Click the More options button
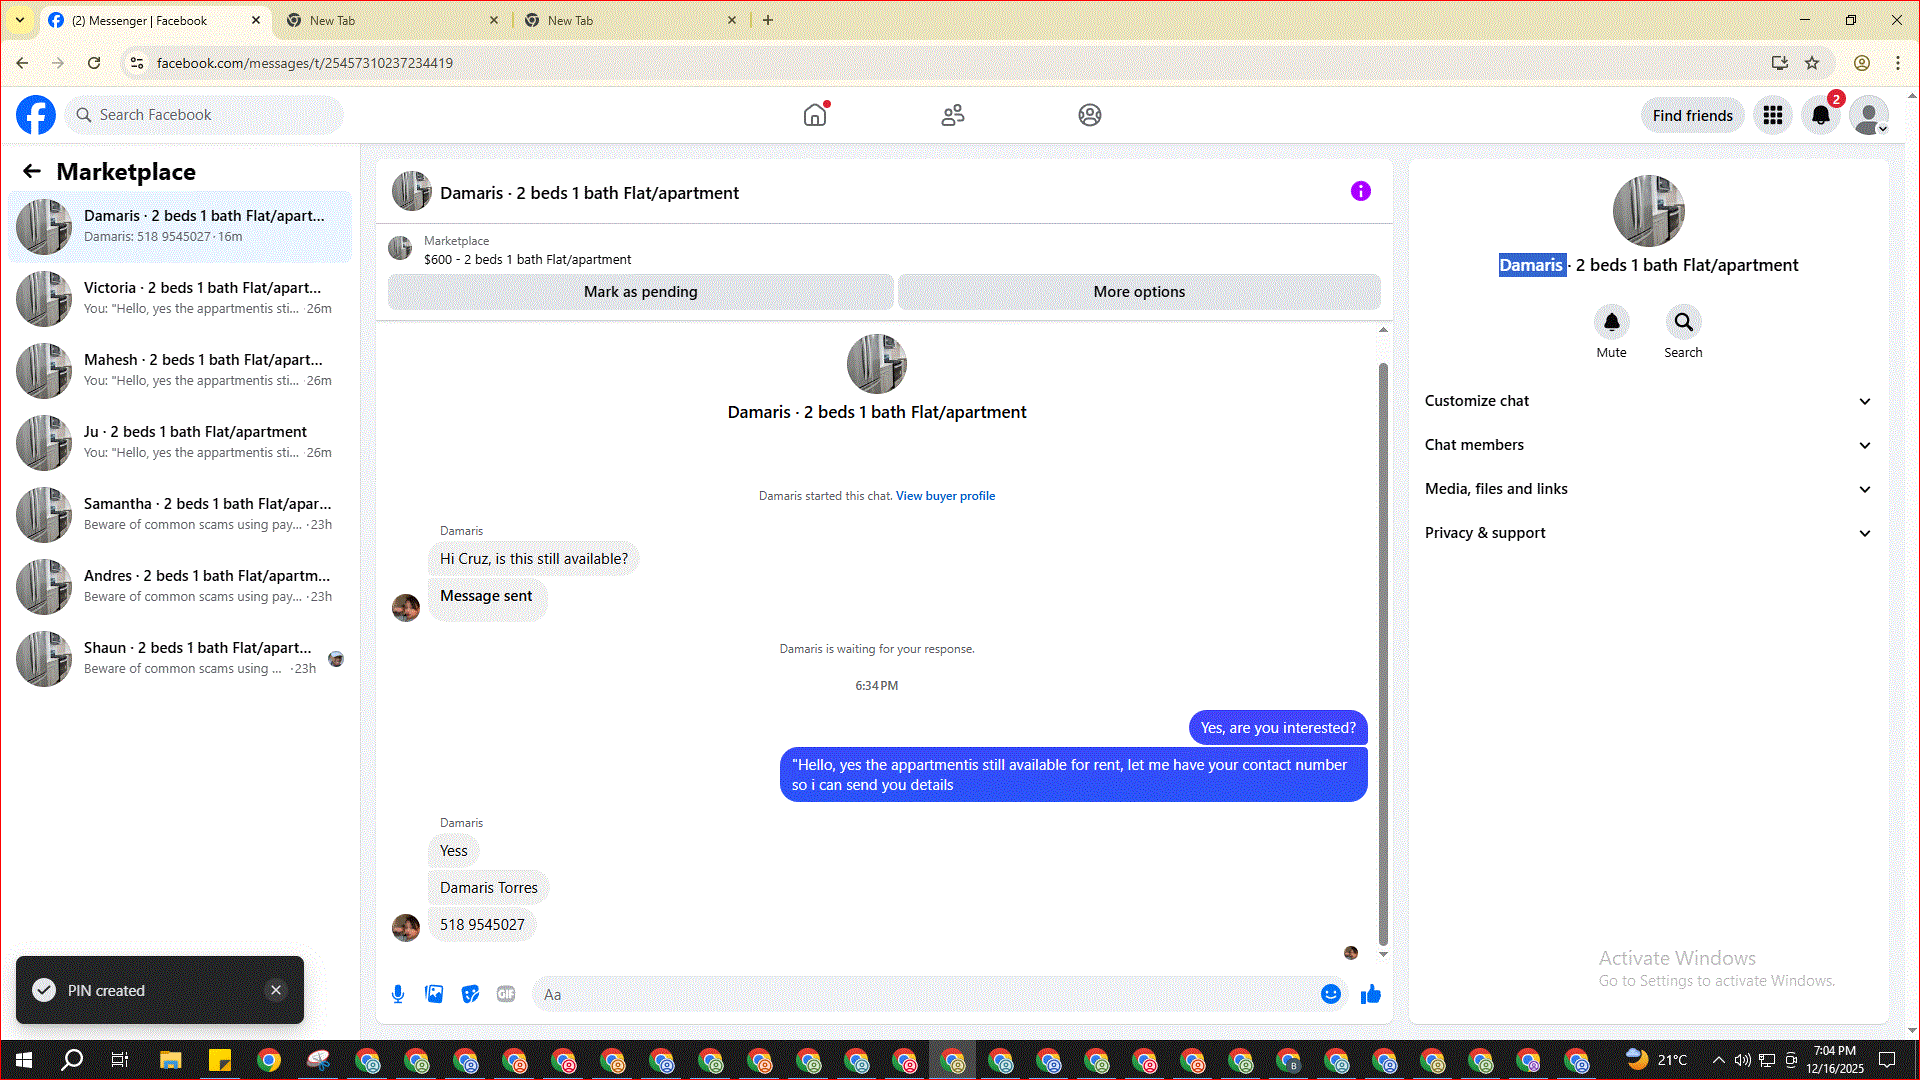Screen dimensions: 1920x1080 pyautogui.click(x=1139, y=292)
